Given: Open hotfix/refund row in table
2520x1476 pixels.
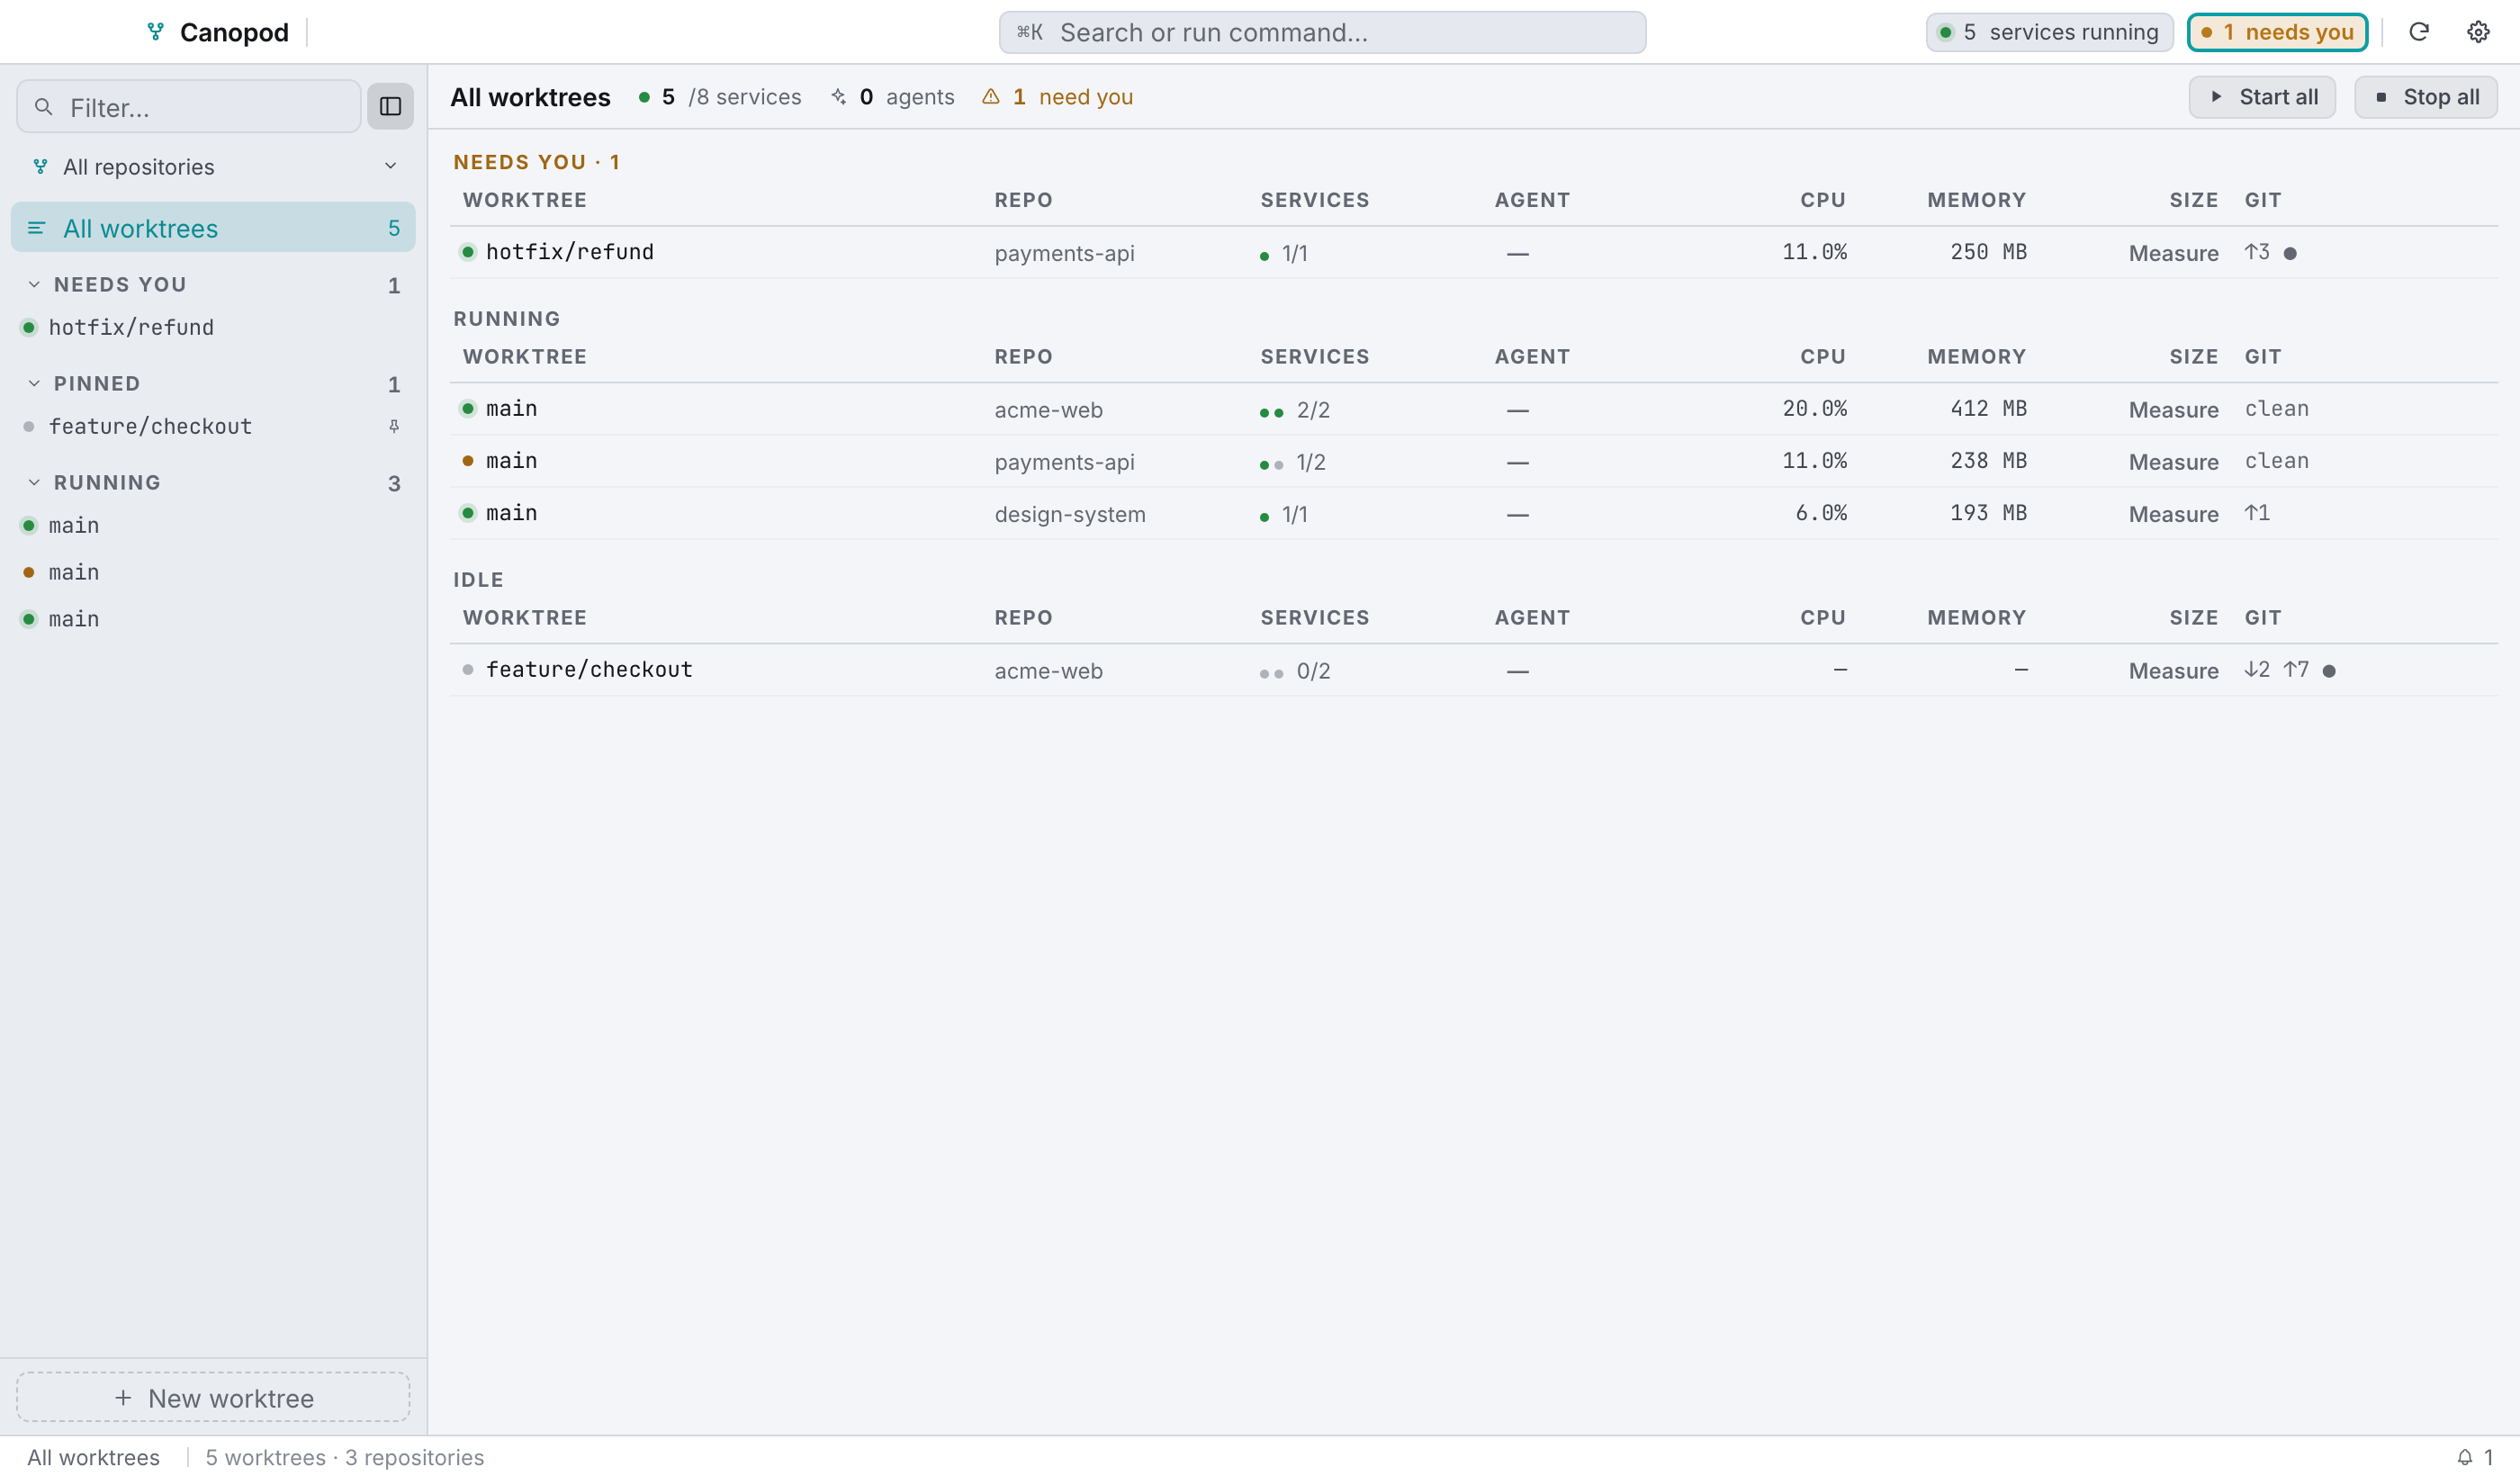Looking at the screenshot, I should (1473, 253).
